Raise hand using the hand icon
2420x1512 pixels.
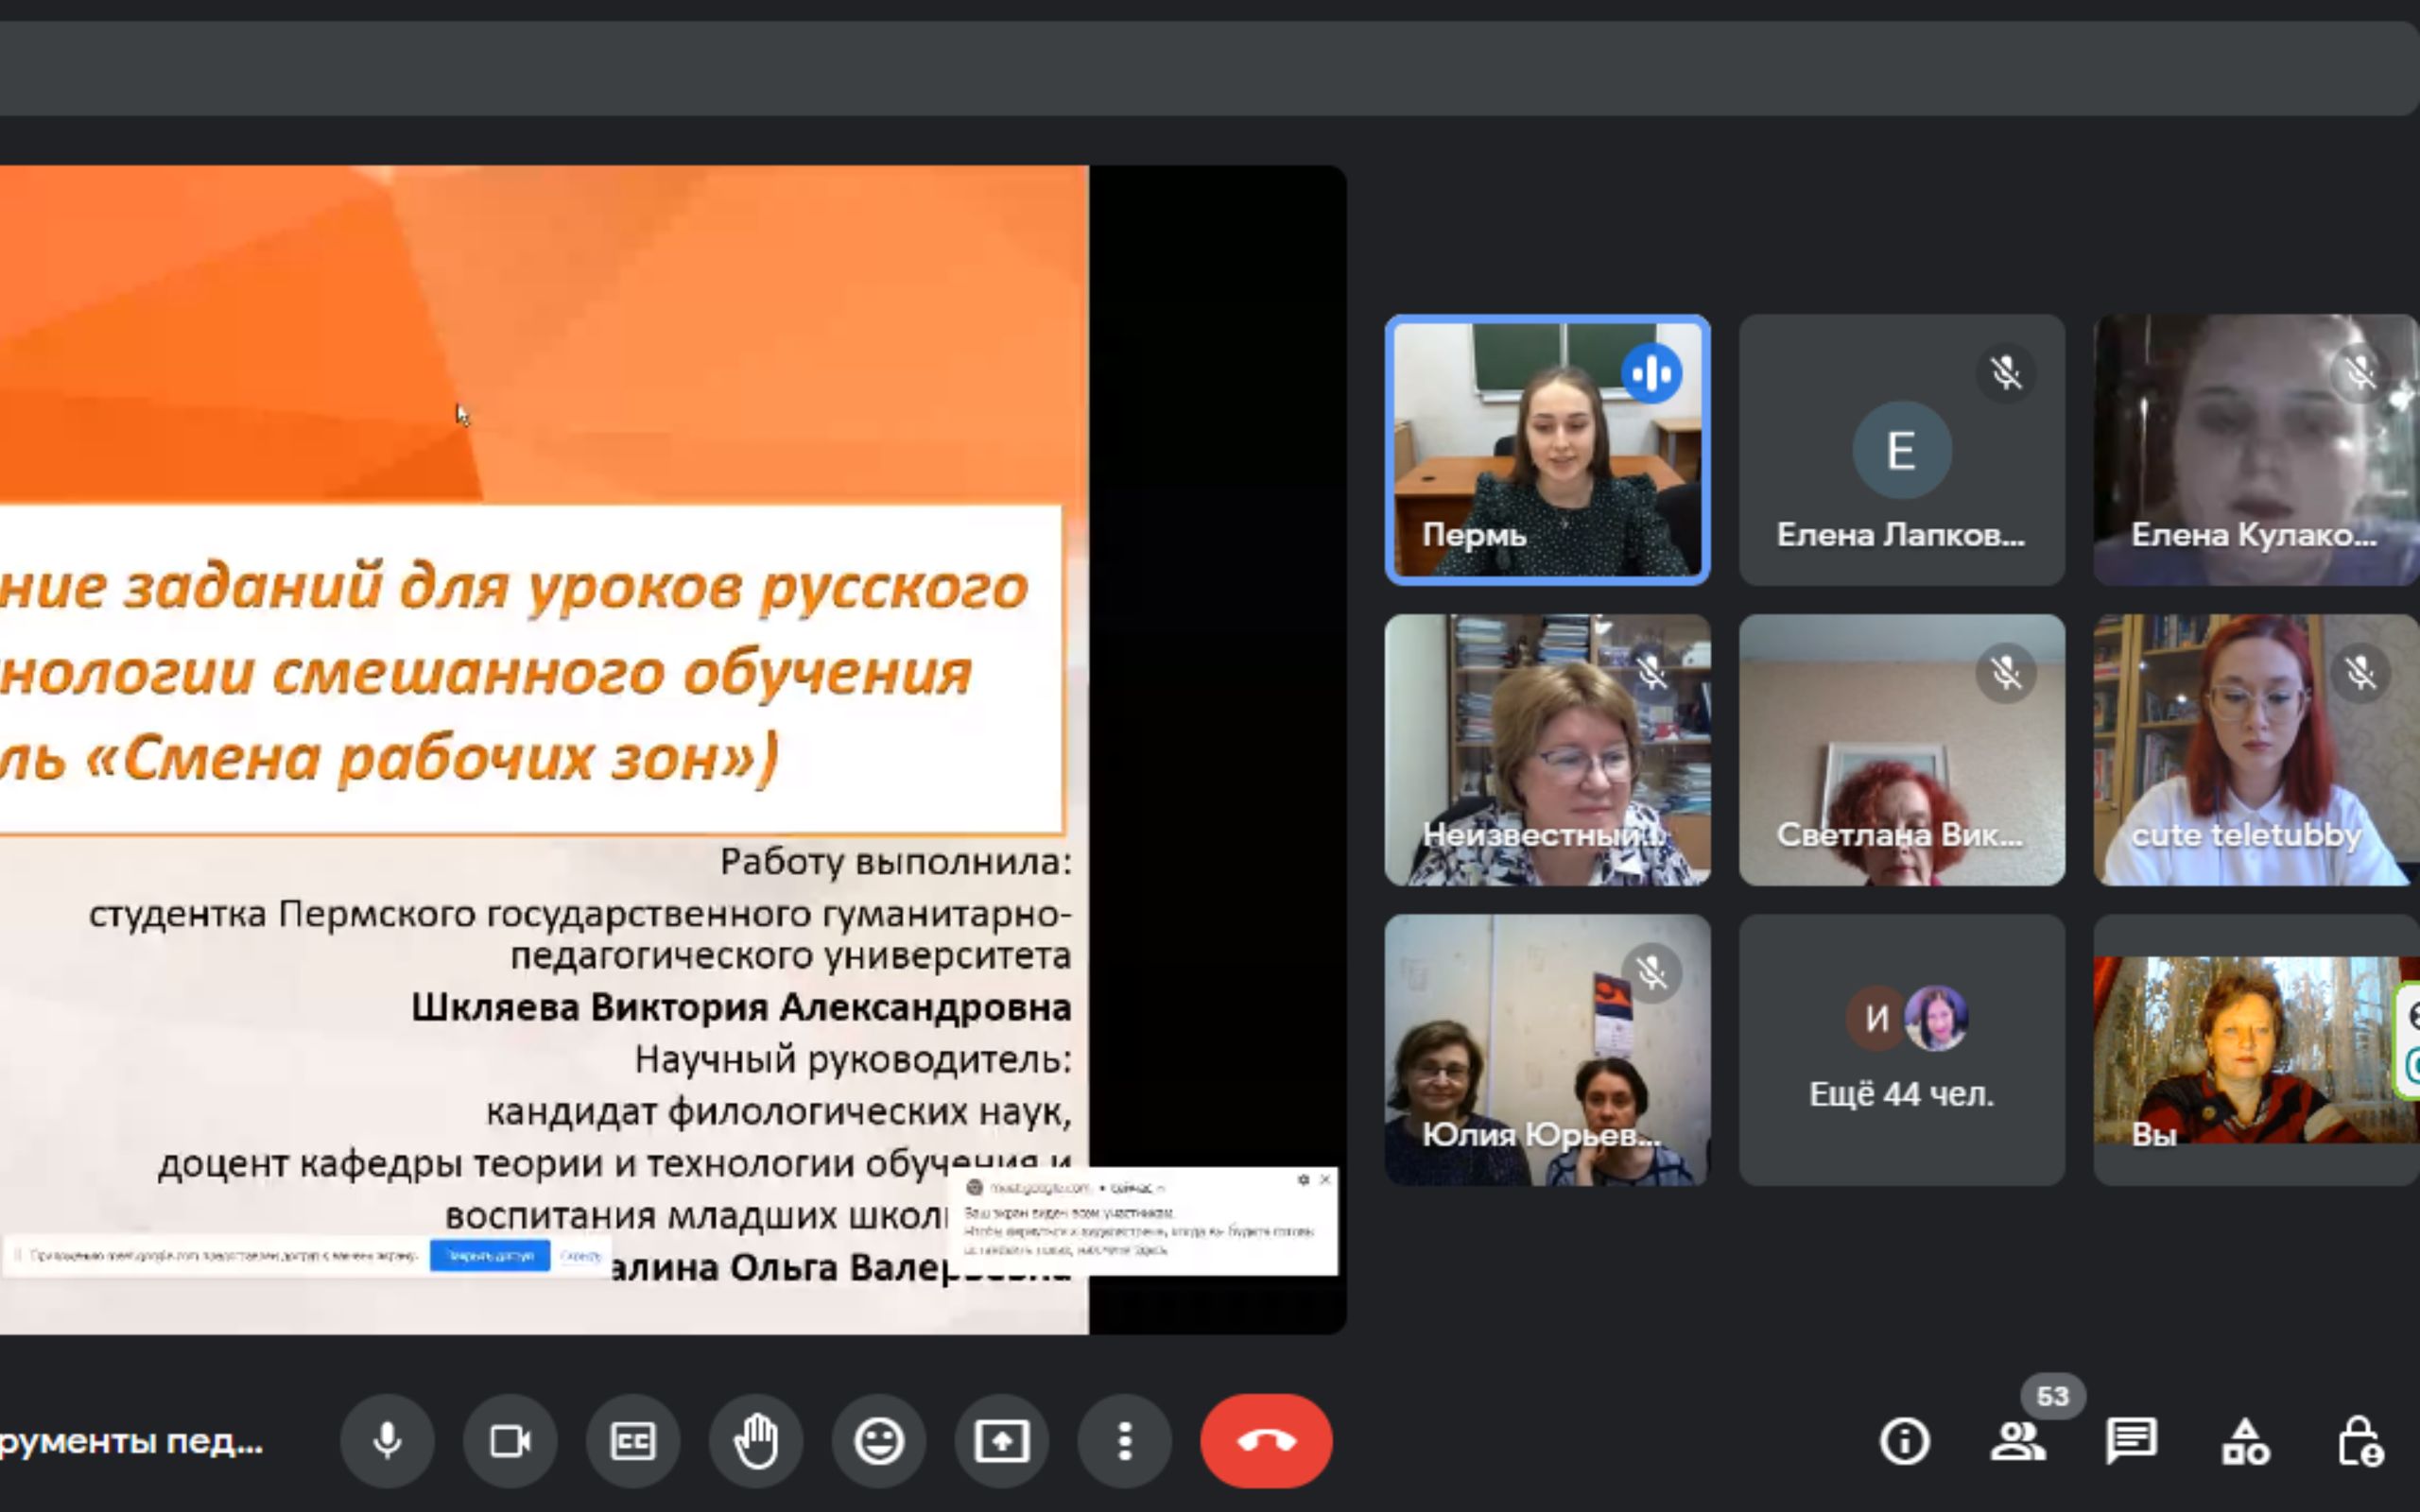(x=756, y=1441)
